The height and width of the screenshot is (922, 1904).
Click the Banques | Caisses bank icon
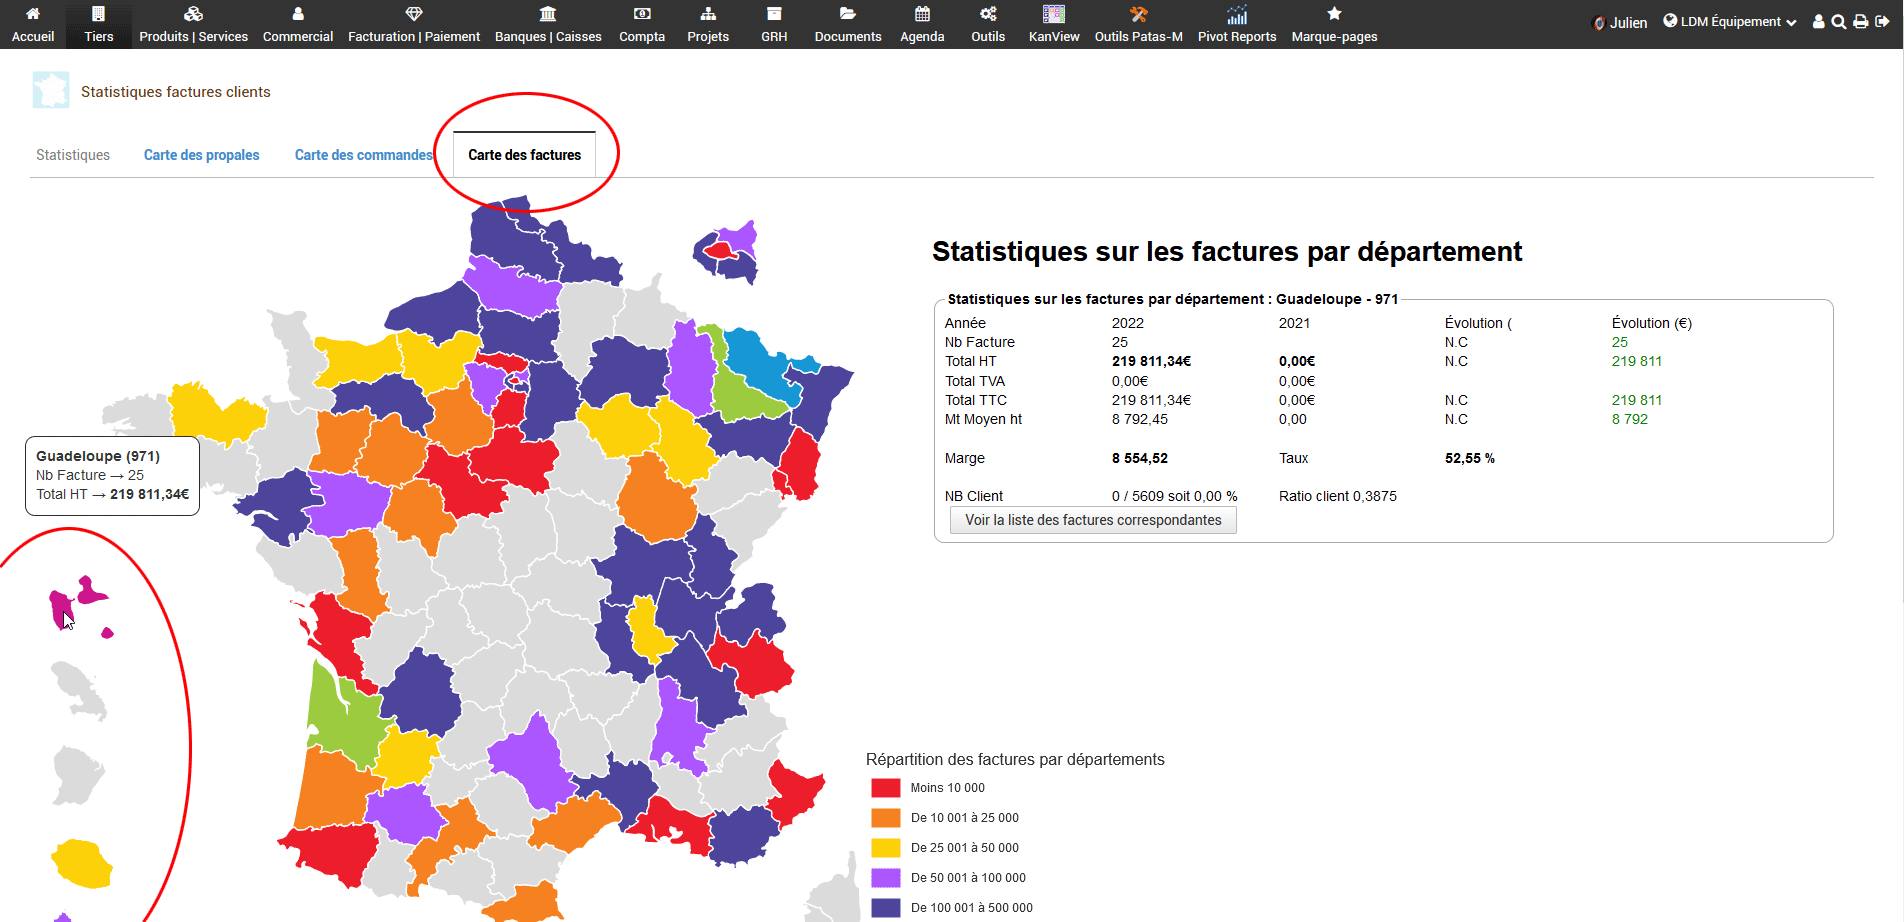(x=548, y=14)
